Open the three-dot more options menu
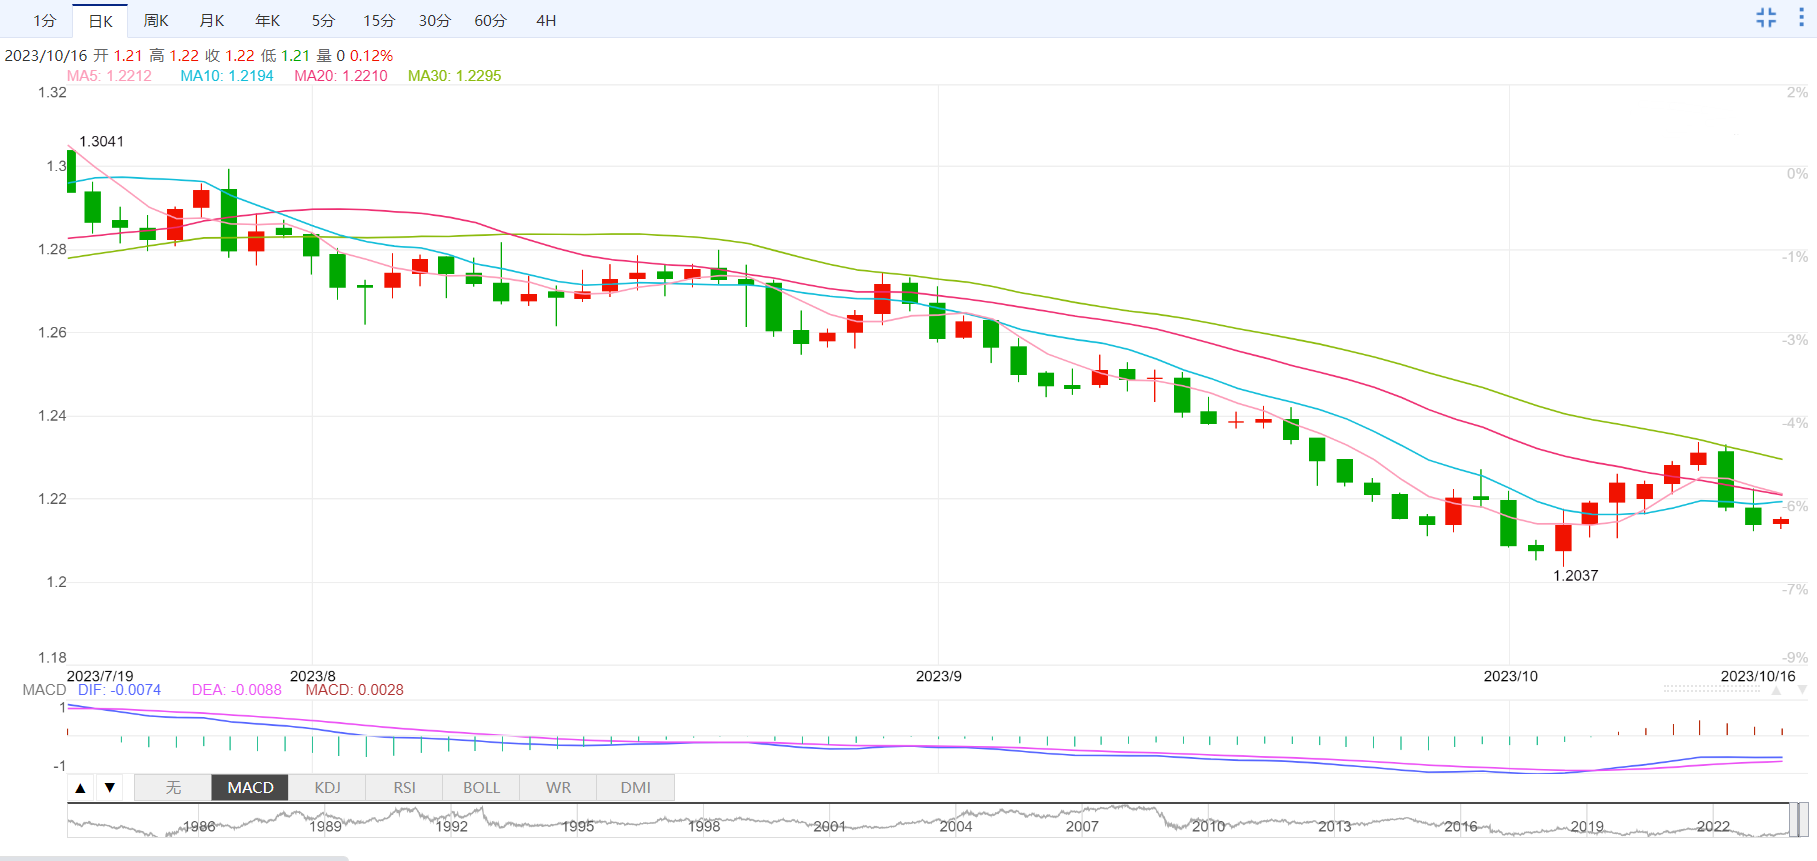The image size is (1817, 861). click(x=1801, y=18)
